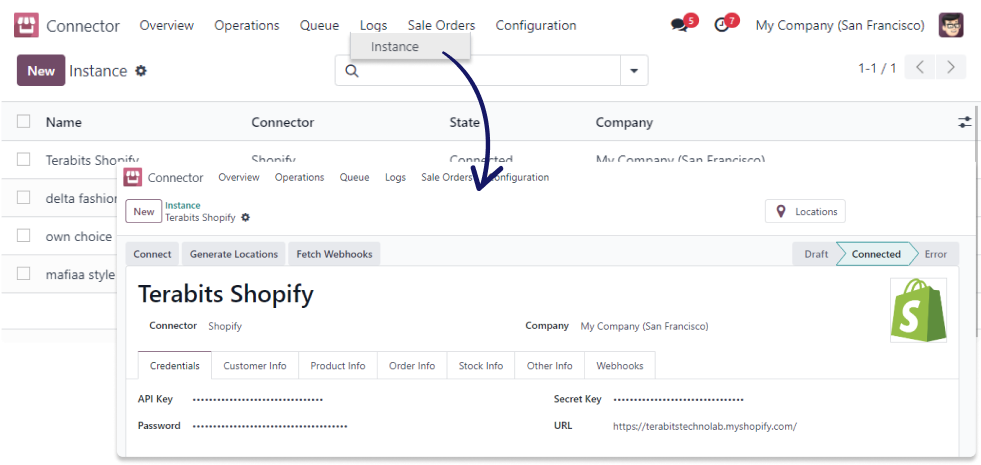Image resolution: width=981 pixels, height=465 pixels.
Task: Select the Instance dropdown menu entry
Action: (410, 47)
